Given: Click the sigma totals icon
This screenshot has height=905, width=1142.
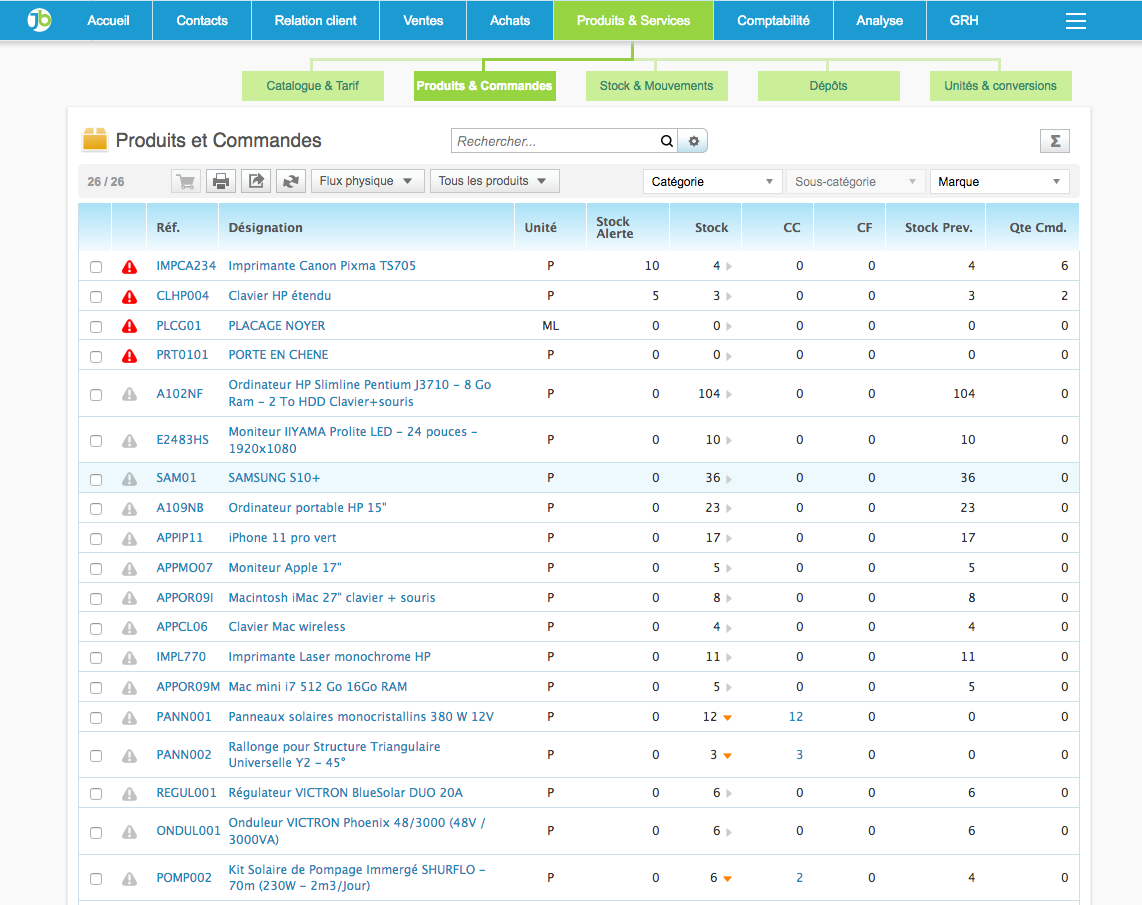Looking at the screenshot, I should pyautogui.click(x=1054, y=141).
